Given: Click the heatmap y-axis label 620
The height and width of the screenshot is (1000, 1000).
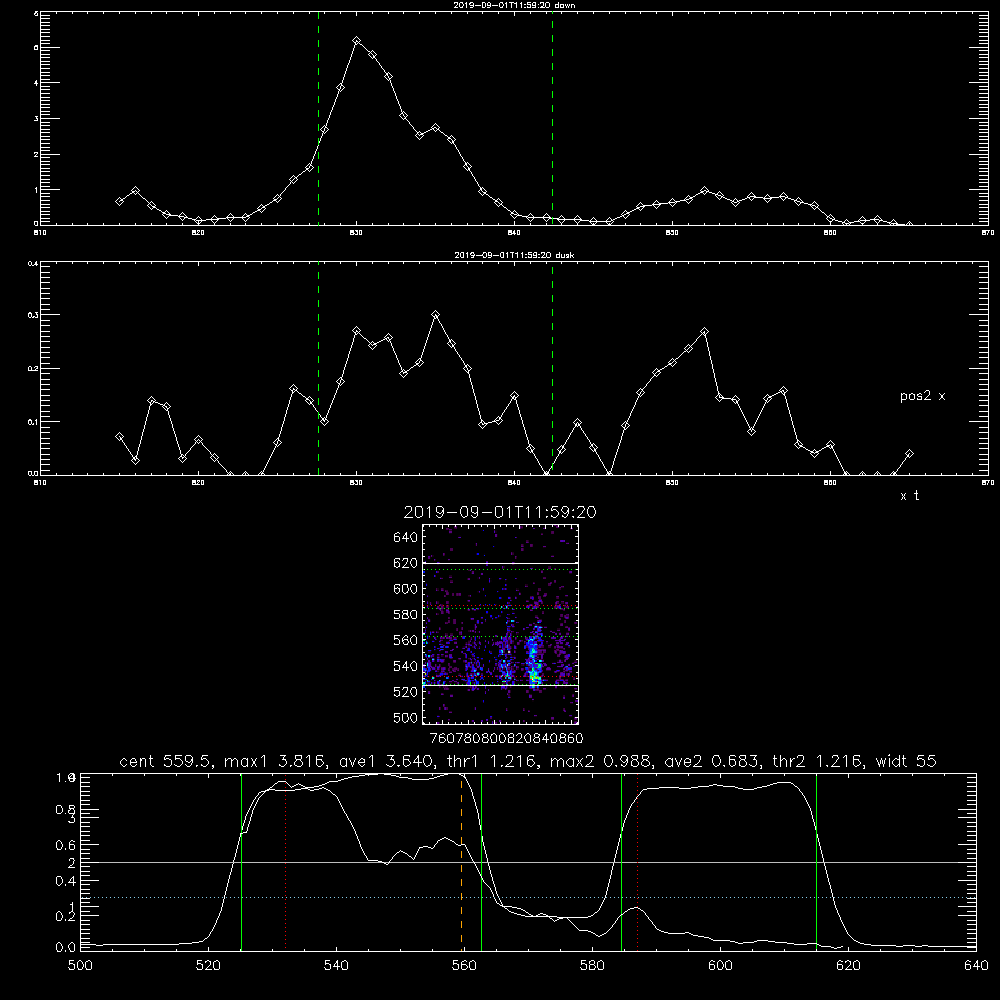Looking at the screenshot, I should pos(405,563).
